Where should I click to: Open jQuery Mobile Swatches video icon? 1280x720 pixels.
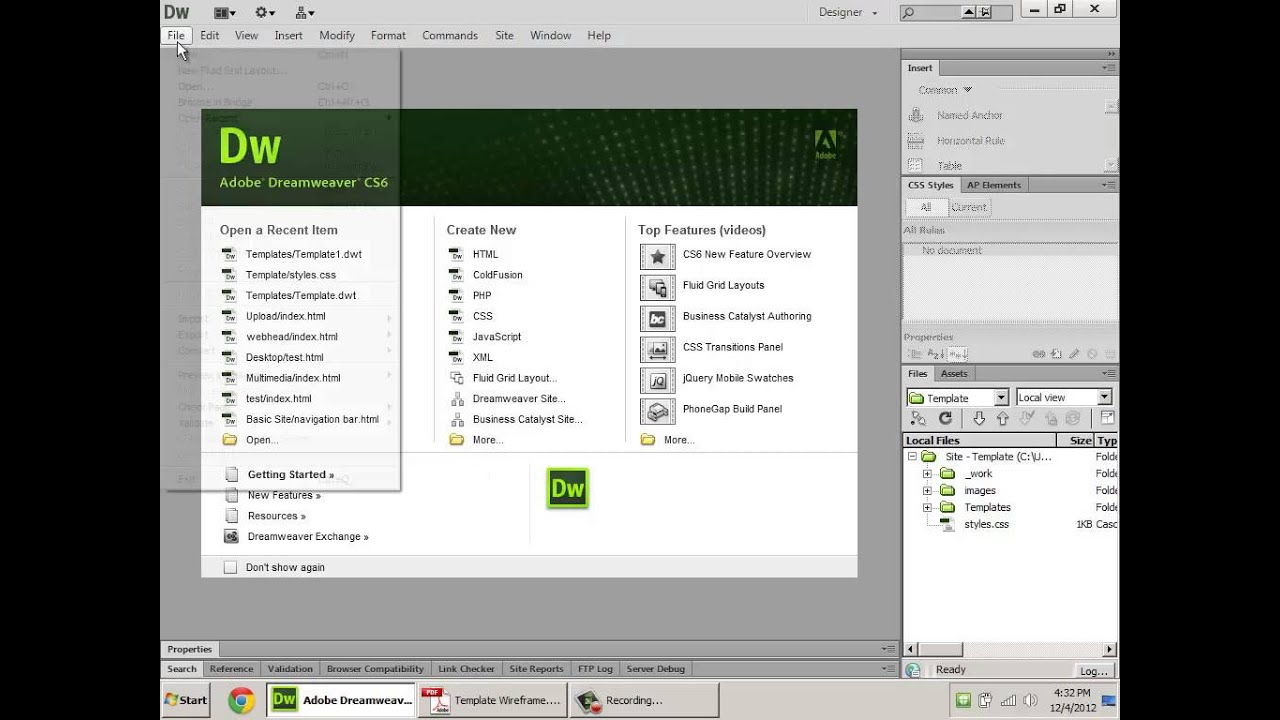[657, 379]
